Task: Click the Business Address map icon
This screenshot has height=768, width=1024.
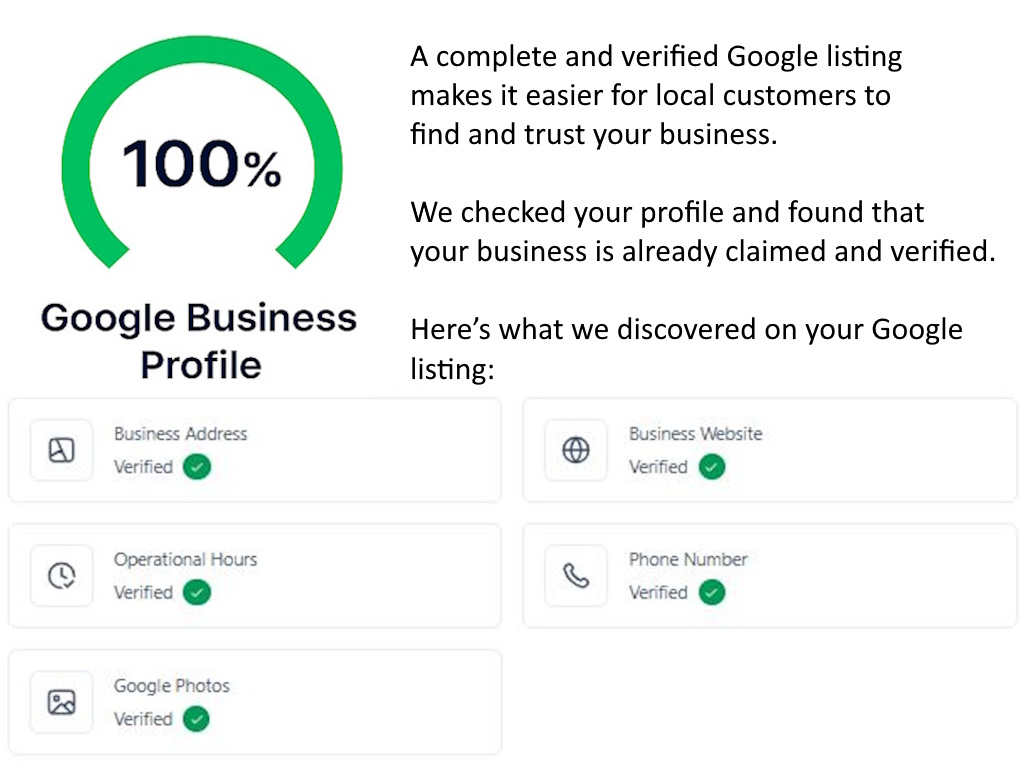Action: pos(62,450)
